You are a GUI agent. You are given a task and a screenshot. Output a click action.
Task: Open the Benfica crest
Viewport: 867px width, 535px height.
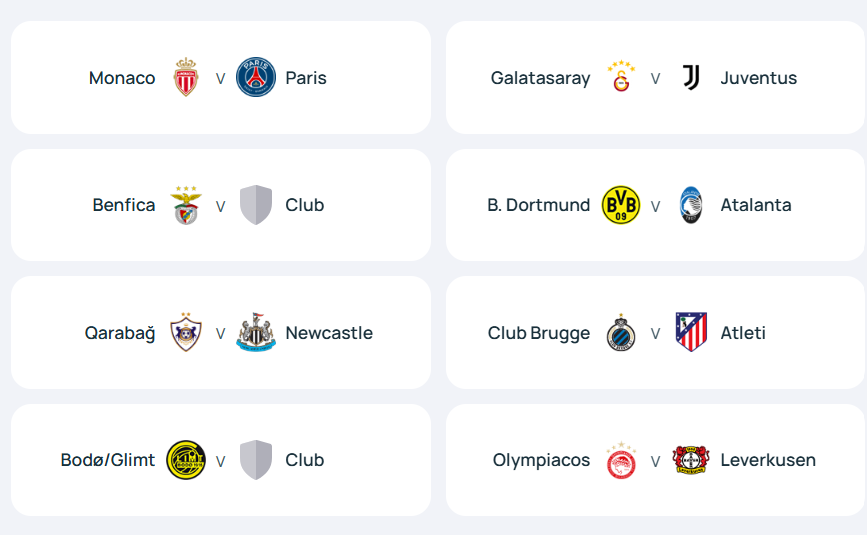pyautogui.click(x=186, y=205)
